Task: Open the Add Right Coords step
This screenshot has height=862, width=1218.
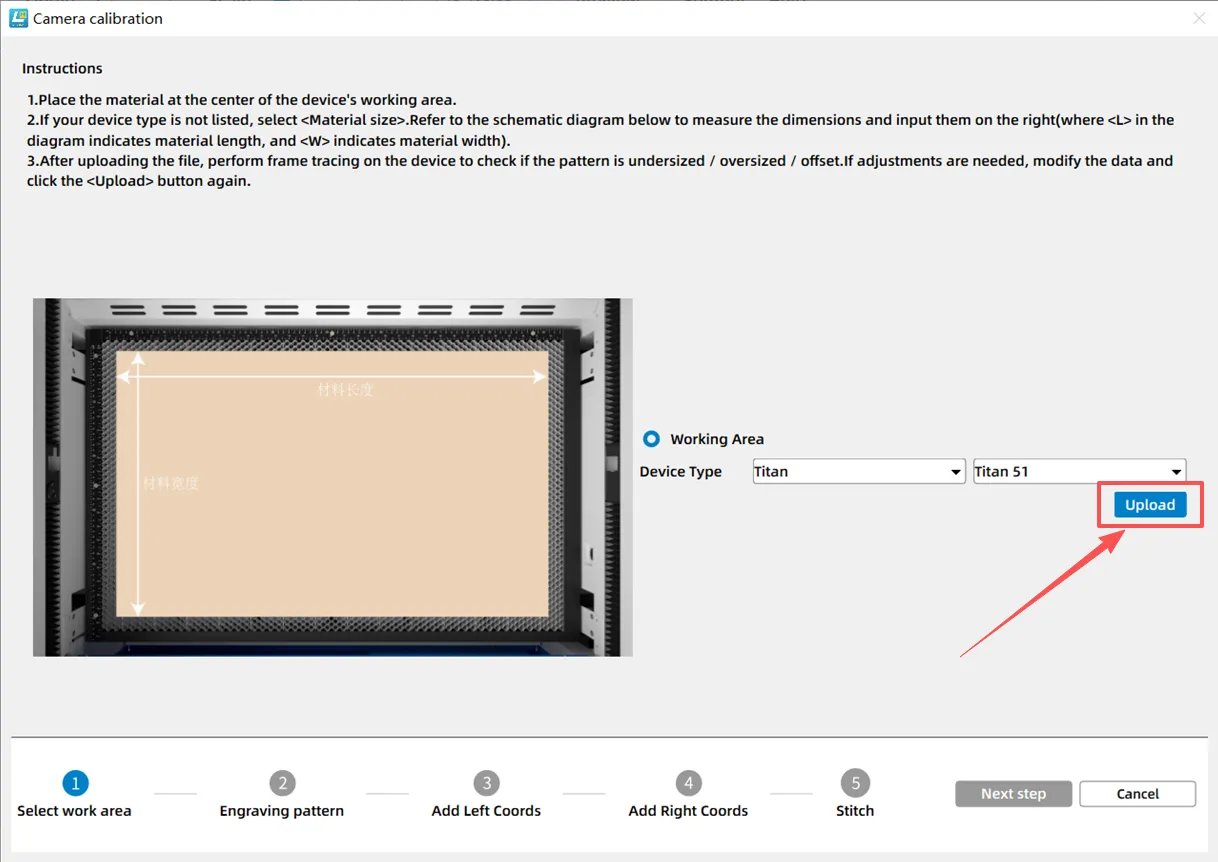Action: (x=688, y=811)
